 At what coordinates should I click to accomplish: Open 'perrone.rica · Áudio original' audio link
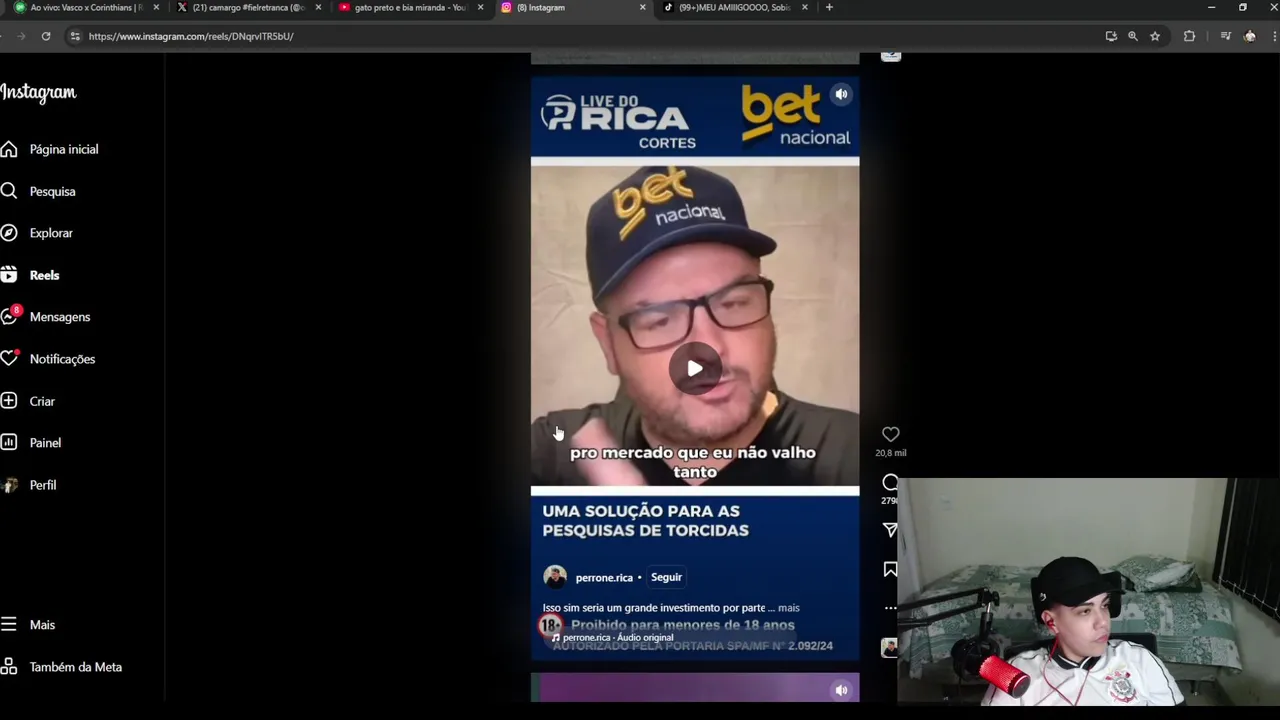pos(617,638)
